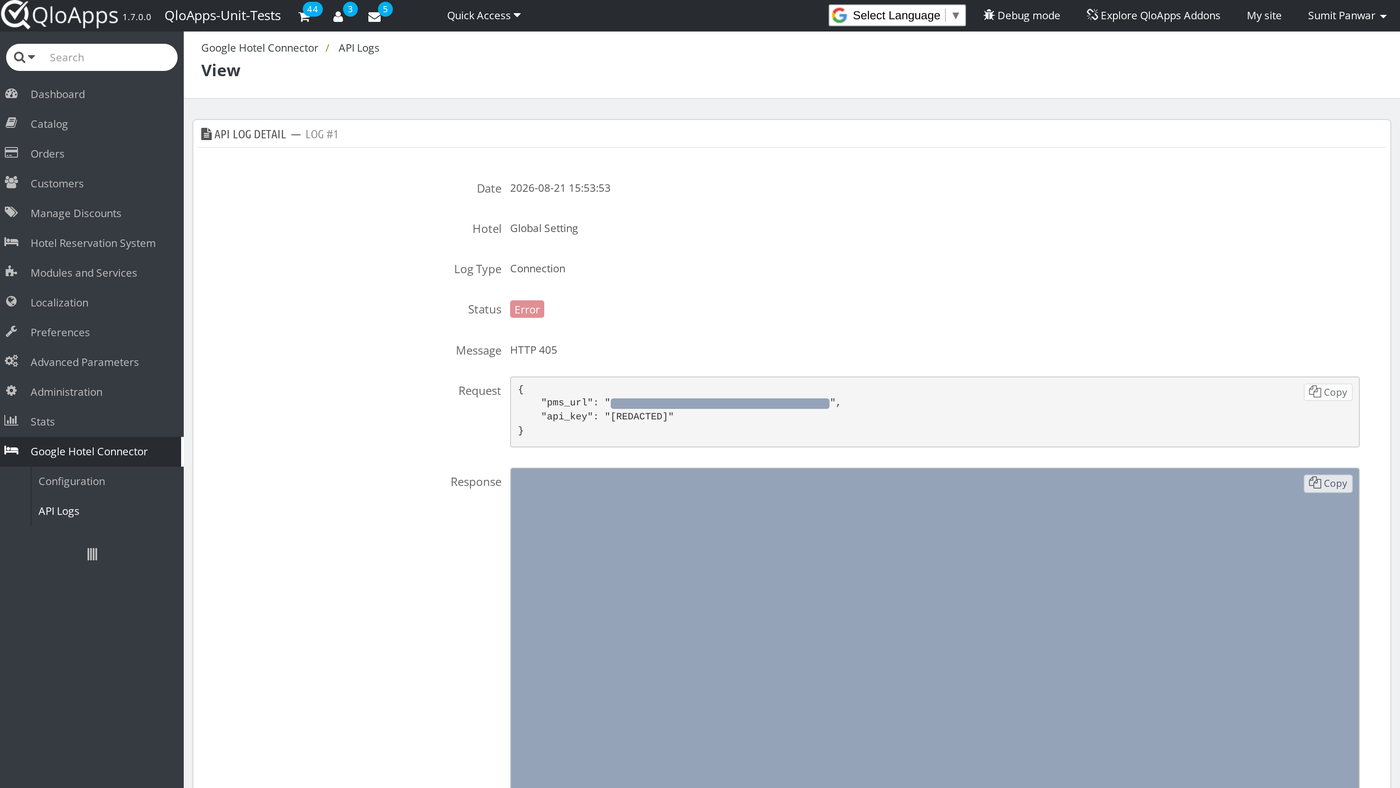This screenshot has height=788, width=1400.
Task: Click the Customers people icon
Action: (12, 183)
